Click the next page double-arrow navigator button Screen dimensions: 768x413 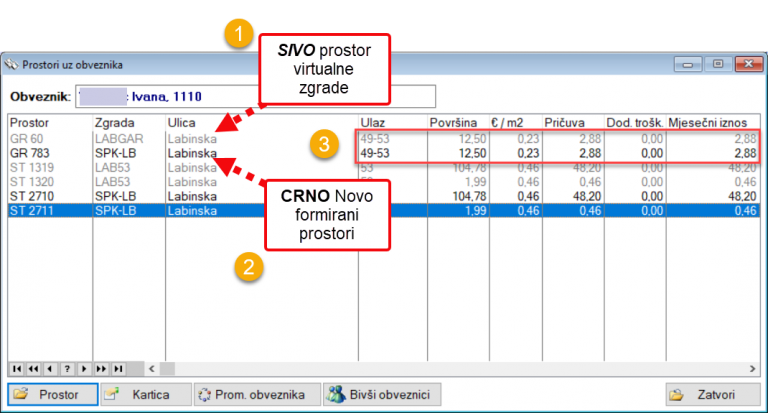pyautogui.click(x=102, y=368)
